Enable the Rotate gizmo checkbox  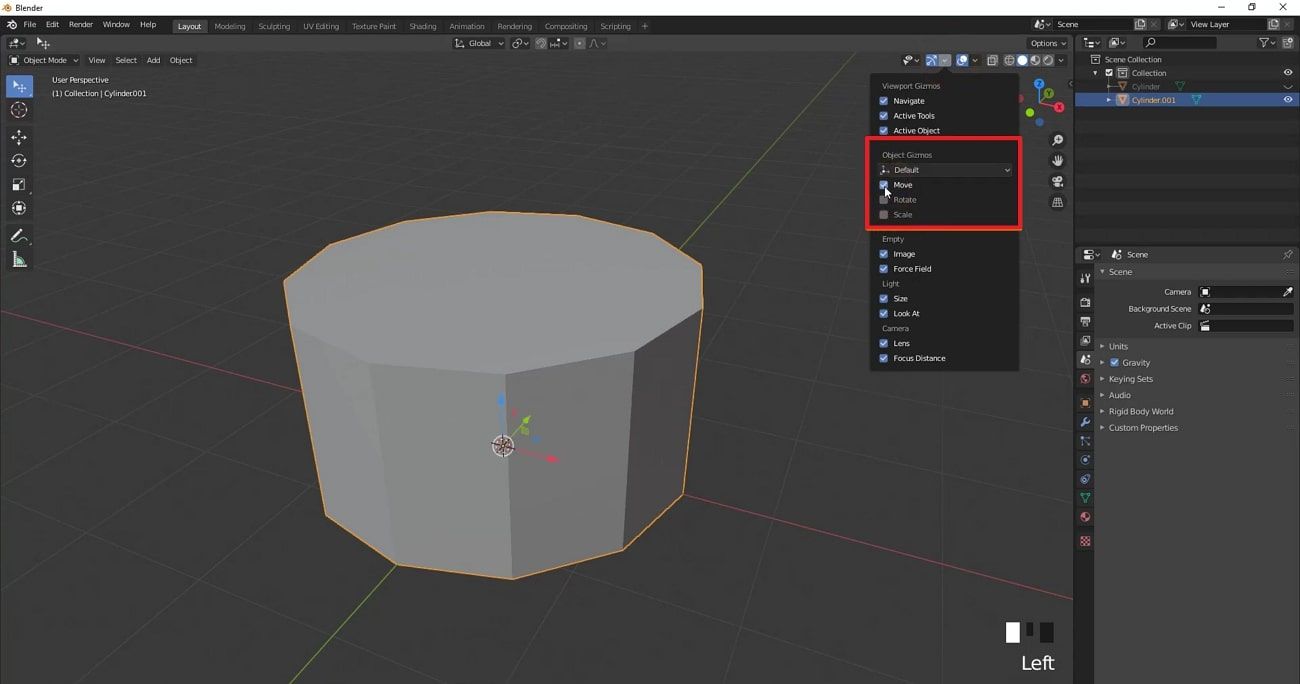pyautogui.click(x=883, y=199)
